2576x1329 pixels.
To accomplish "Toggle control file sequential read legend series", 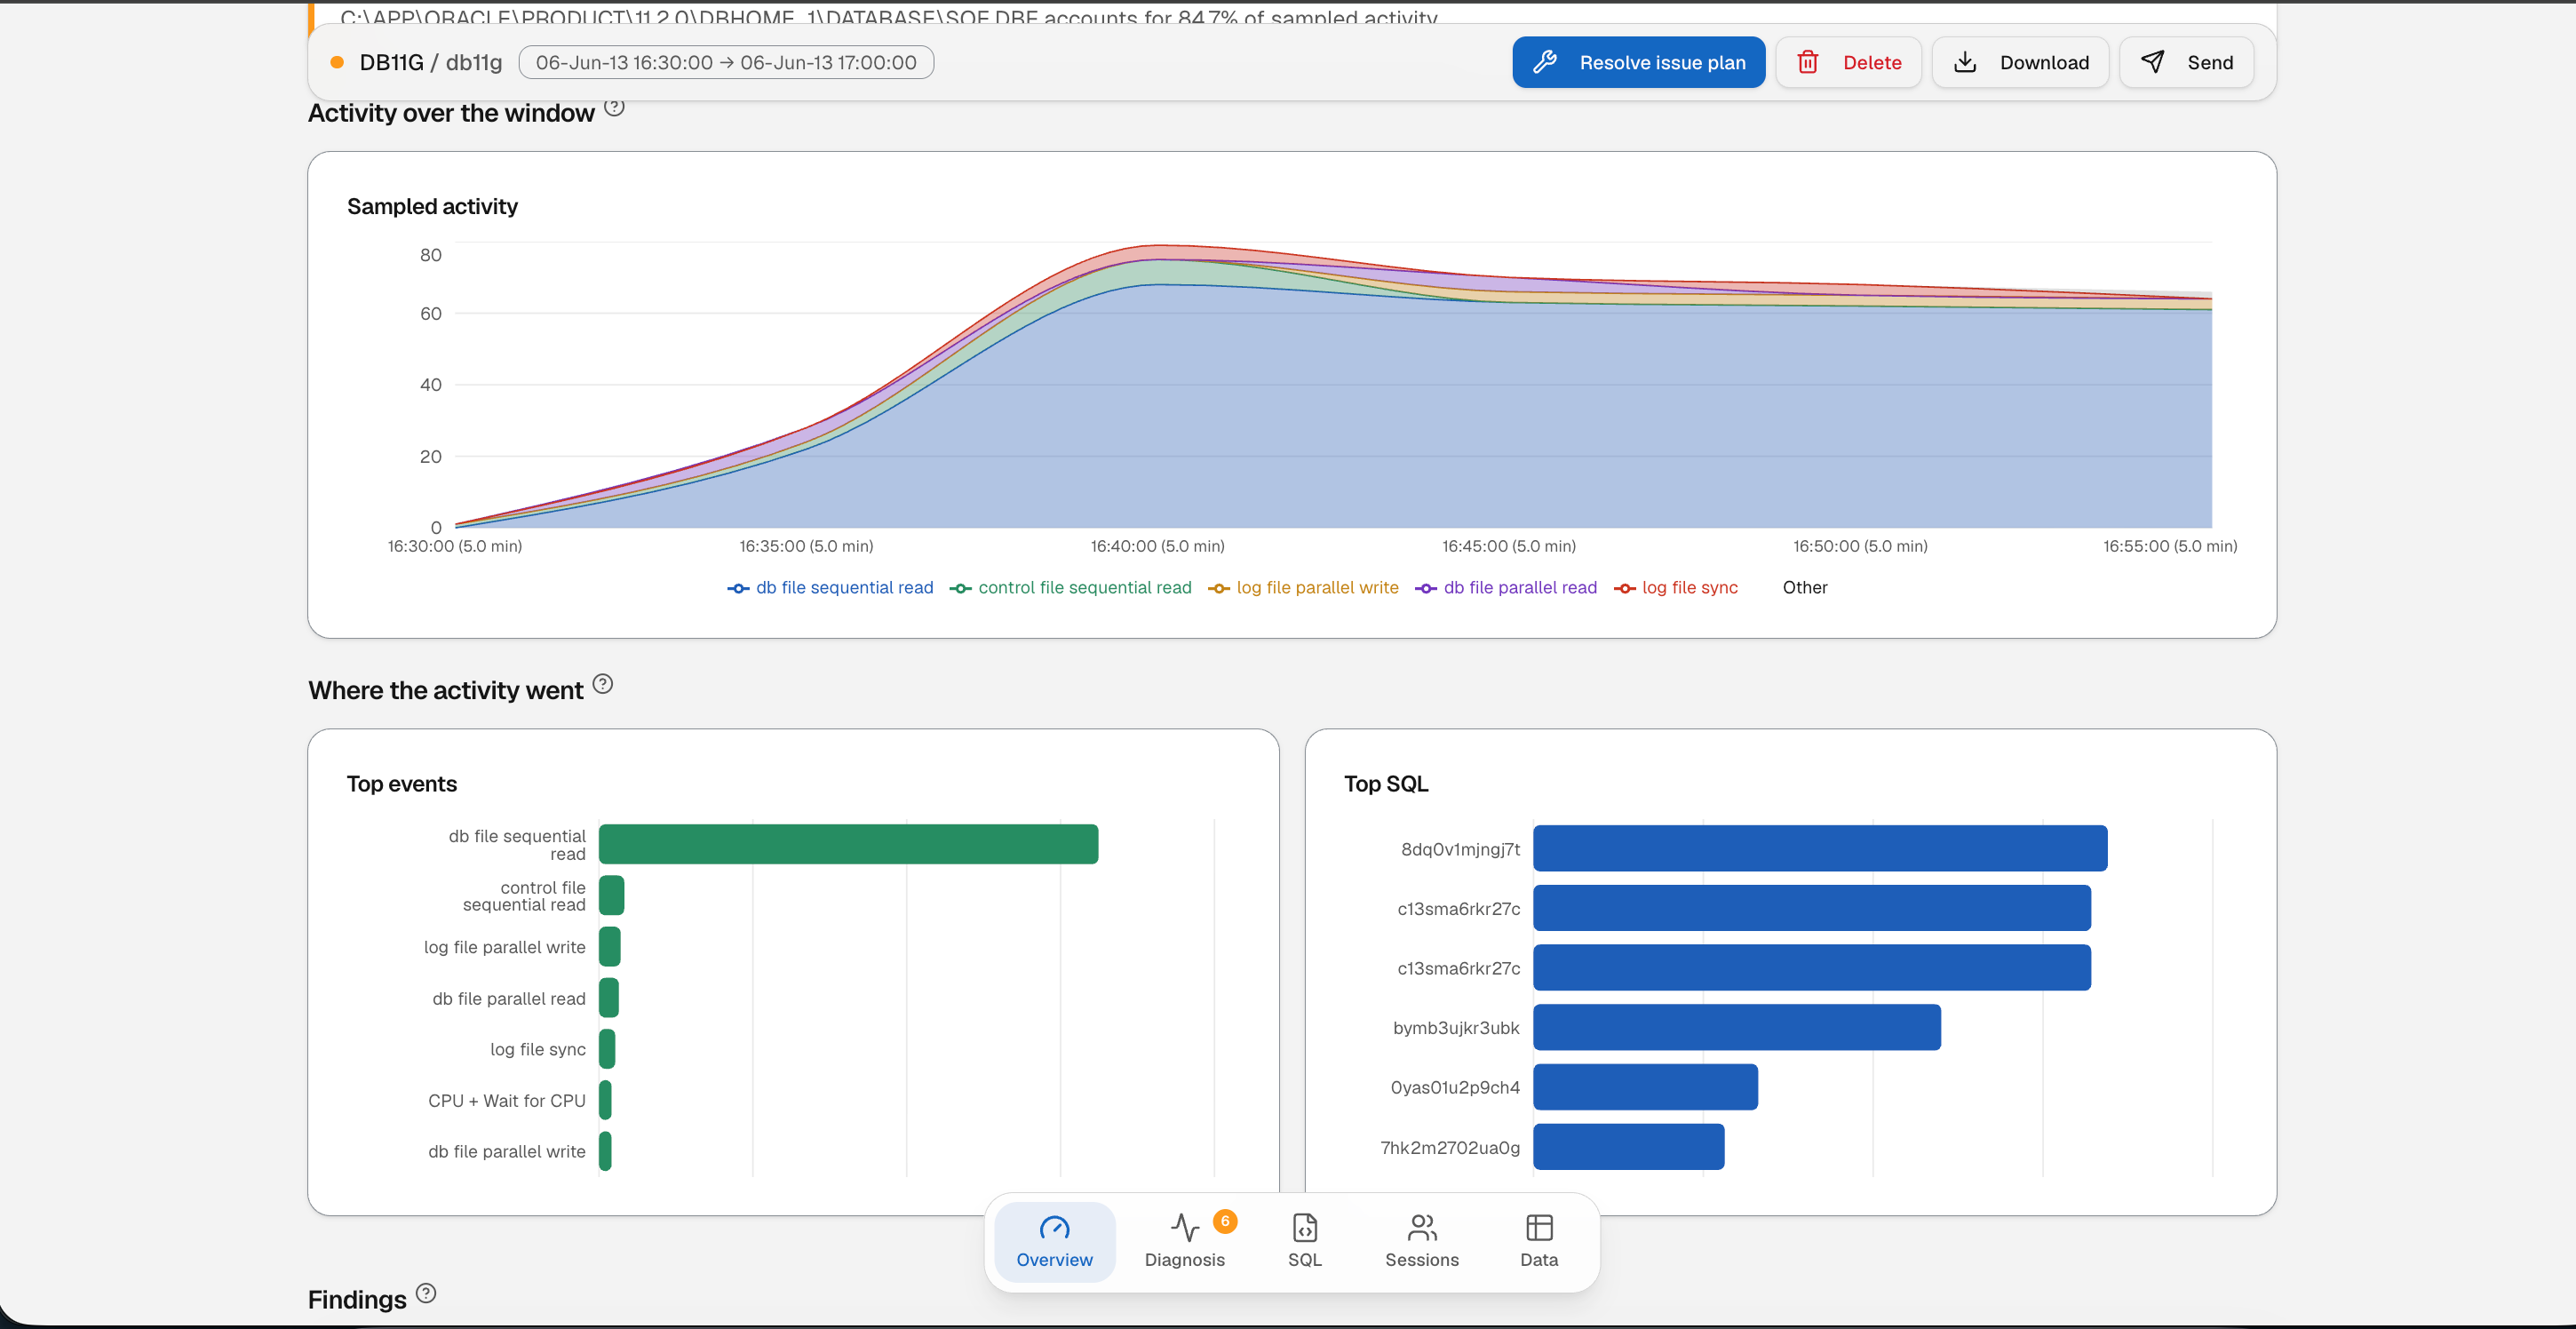I will pos(1071,588).
